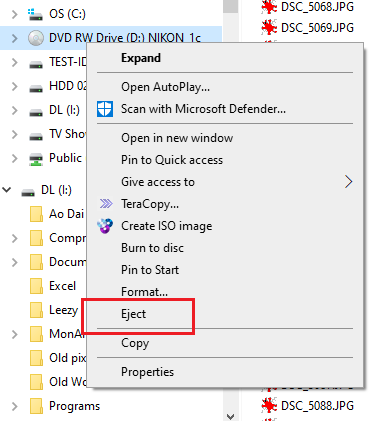
Task: Expand the TV Shows drive node
Action: pos(14,134)
